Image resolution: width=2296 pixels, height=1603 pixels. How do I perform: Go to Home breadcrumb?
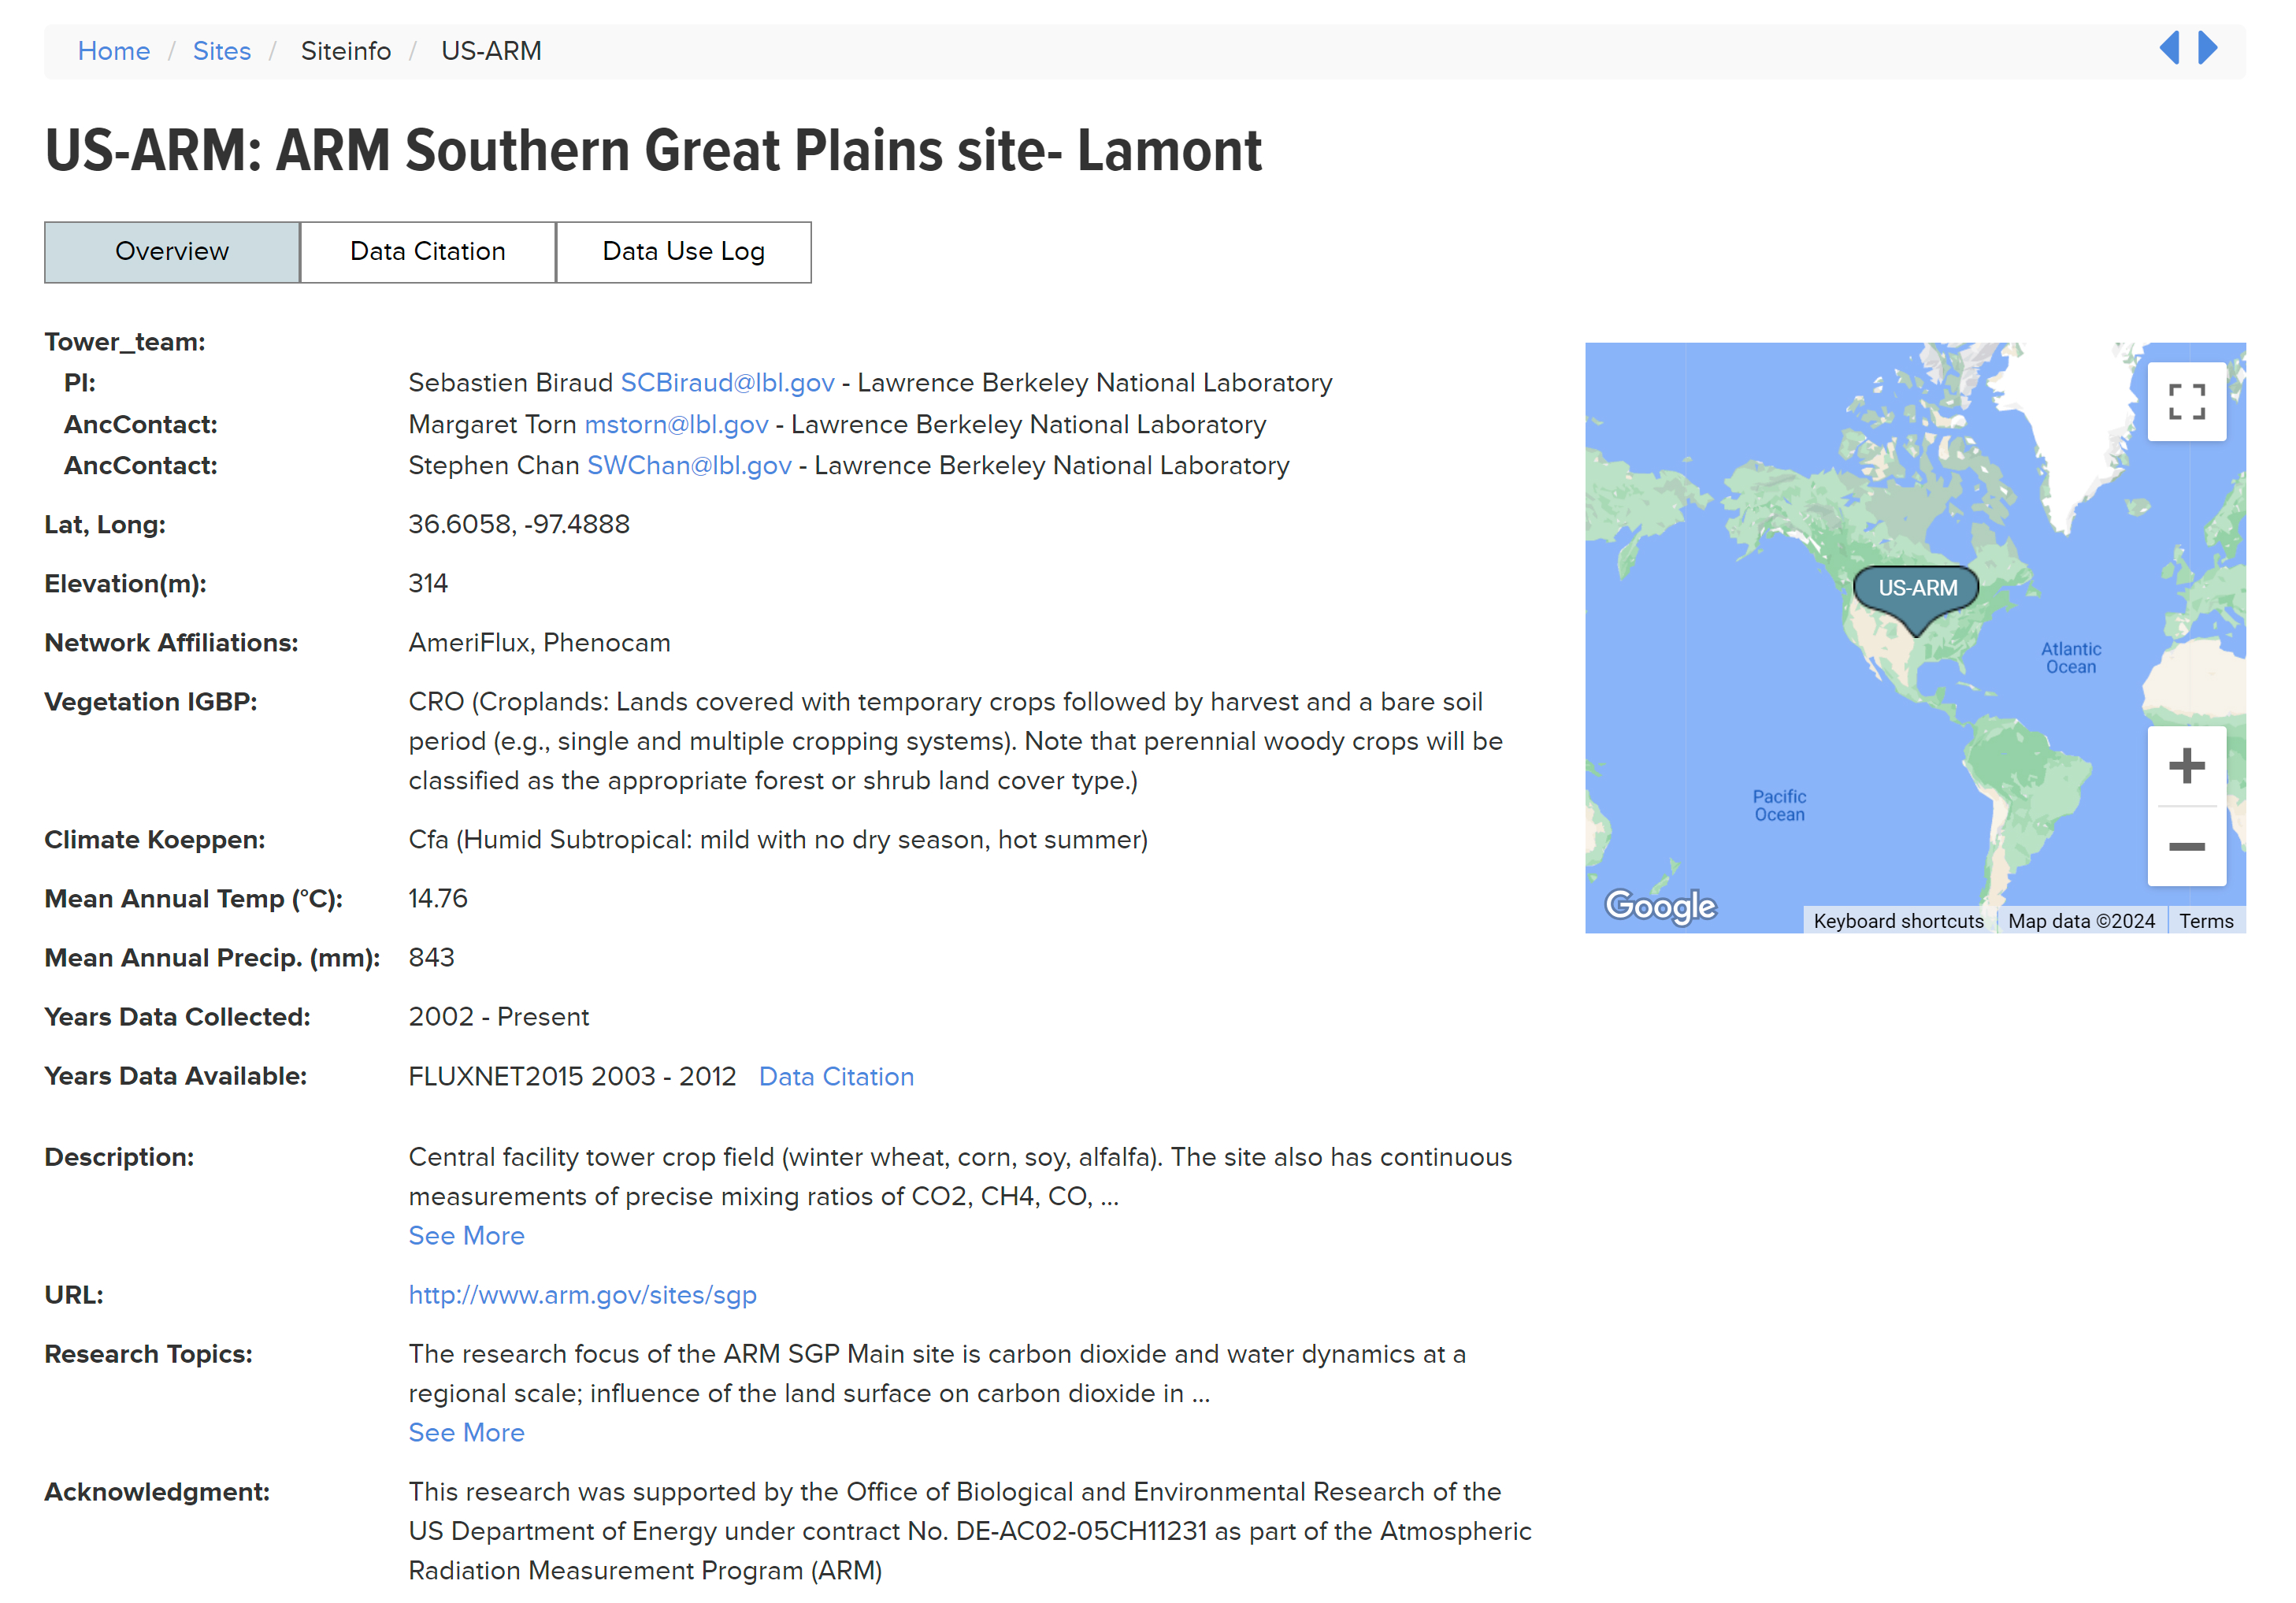[x=114, y=51]
